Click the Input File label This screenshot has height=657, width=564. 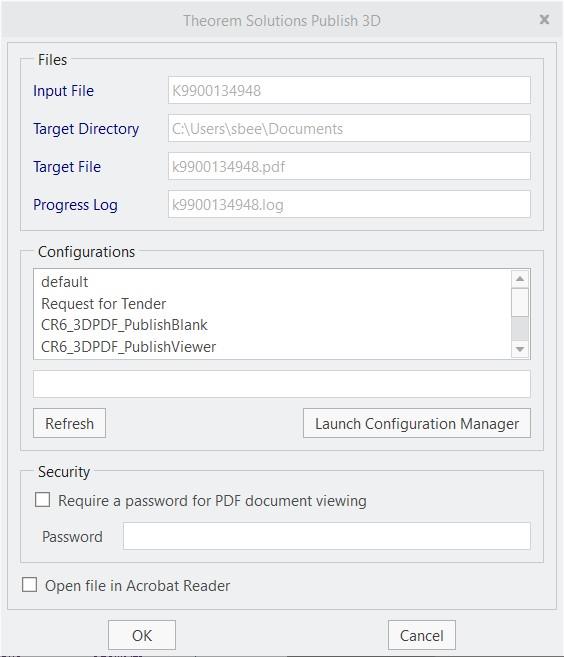point(63,91)
